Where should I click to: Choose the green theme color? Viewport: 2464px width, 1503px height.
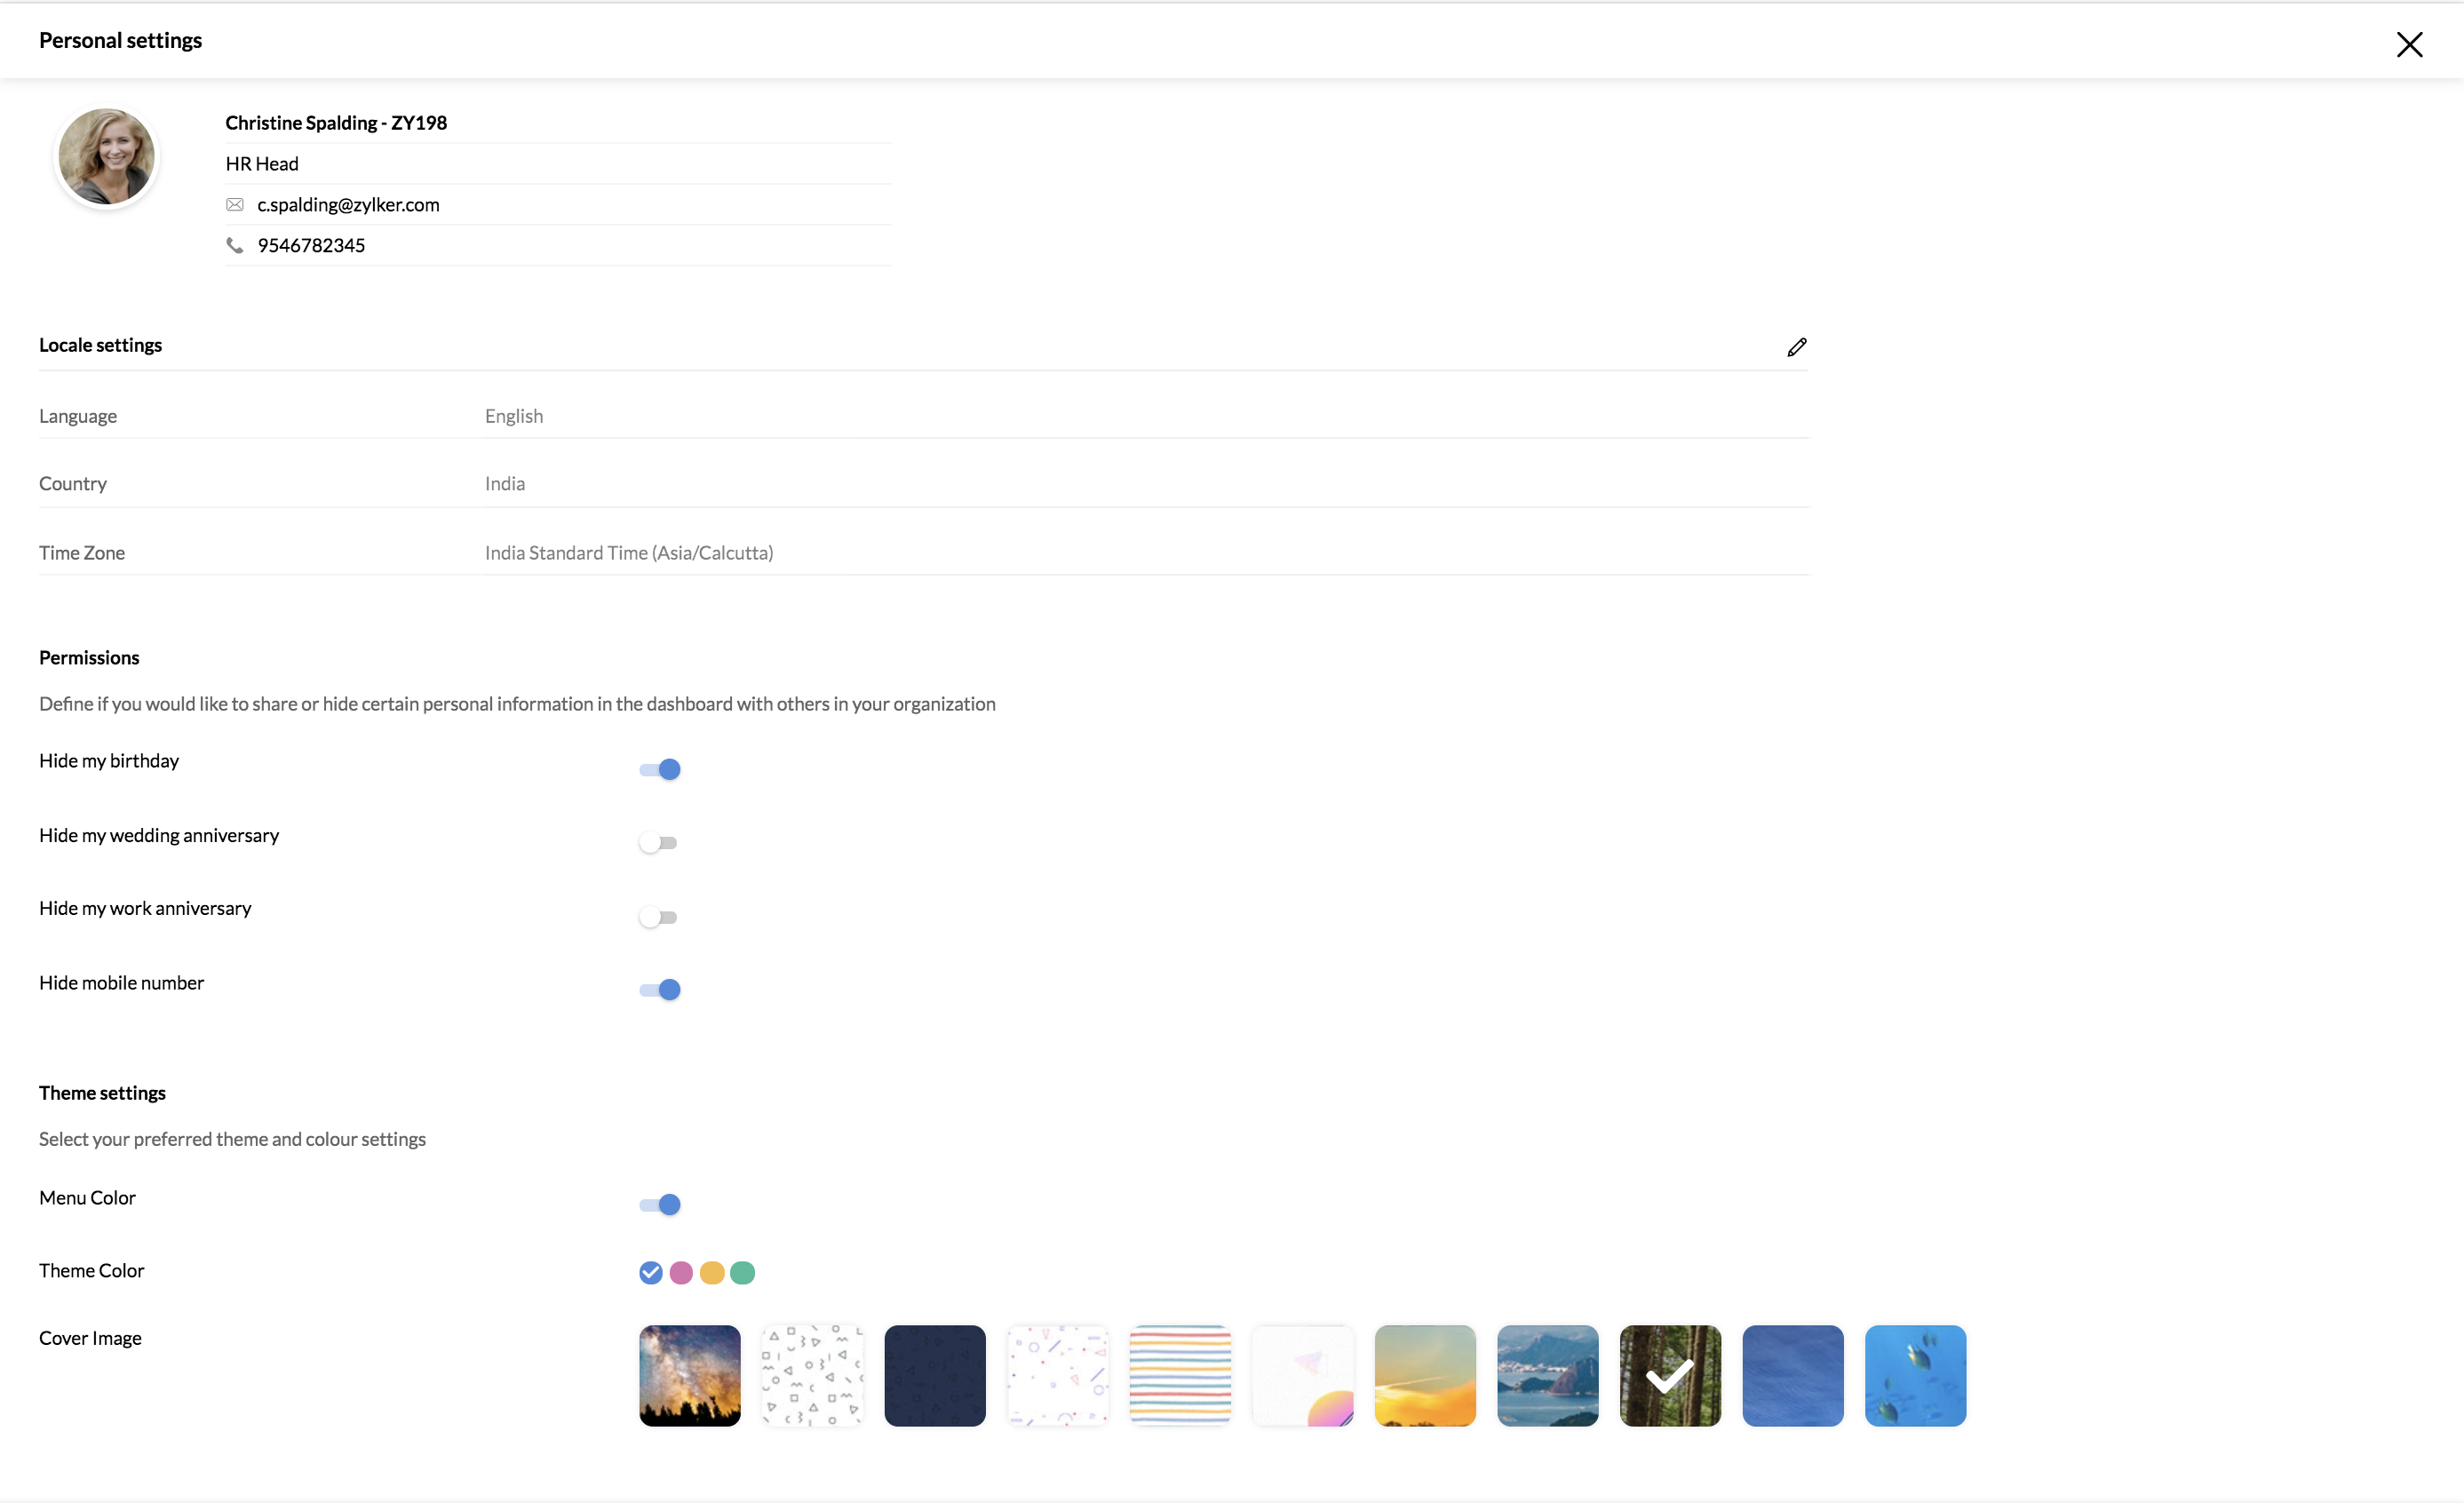(x=742, y=1272)
